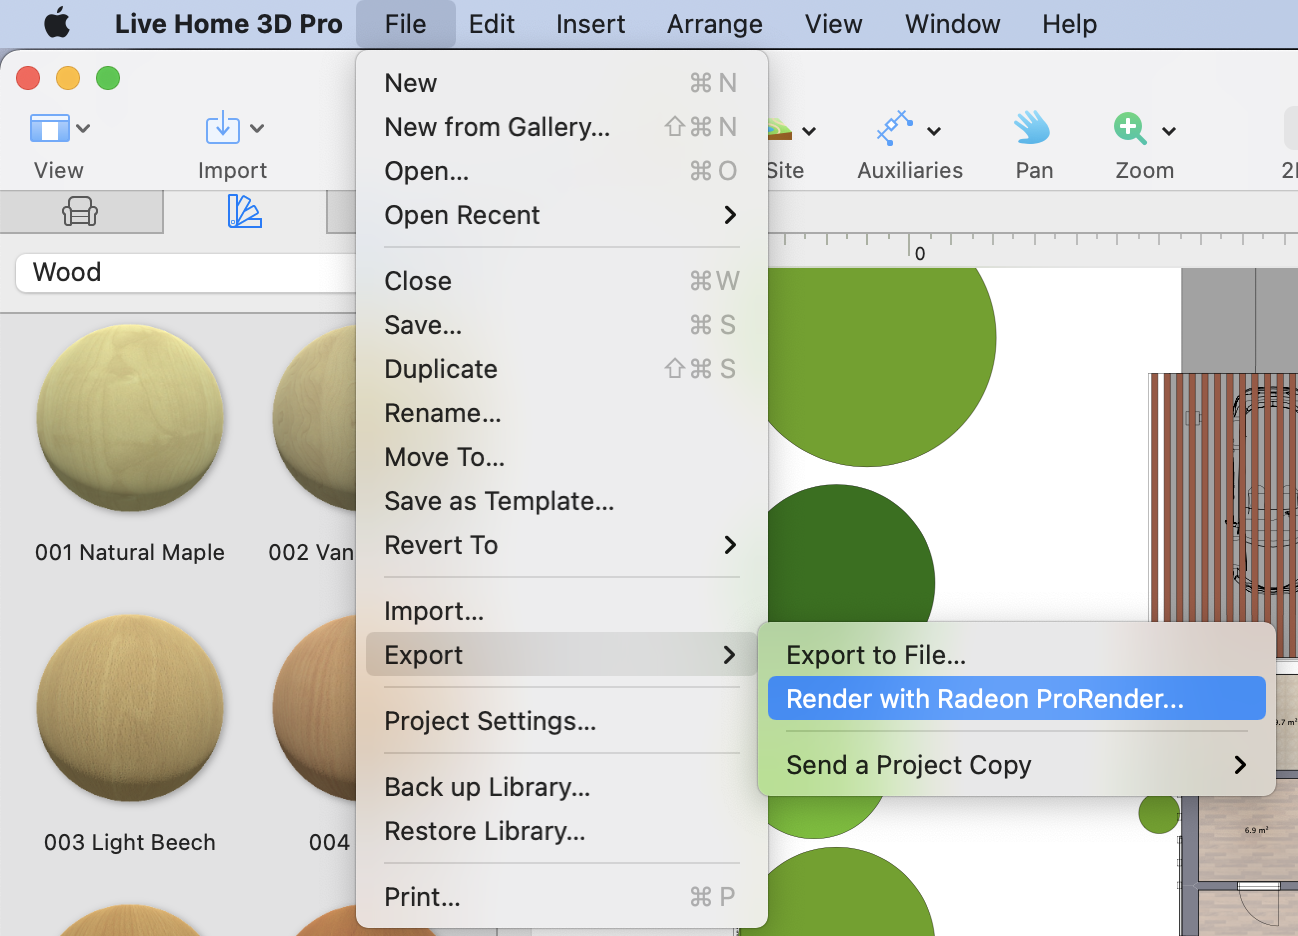Viewport: 1298px width, 936px height.
Task: Expand the Send a Project Copy submenu
Action: (x=908, y=765)
